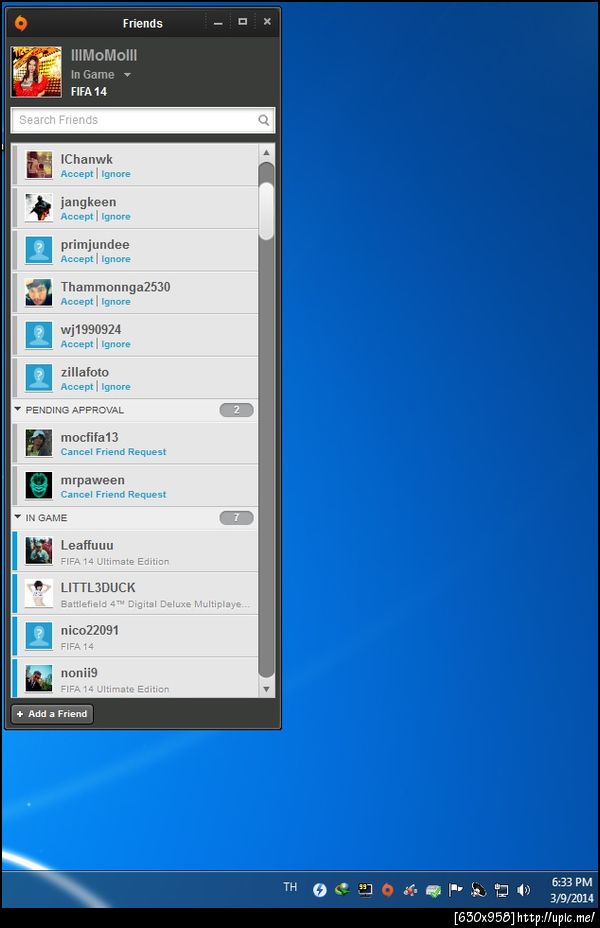Ignore wj1990924's friend request
This screenshot has height=928, width=600.
tap(116, 344)
